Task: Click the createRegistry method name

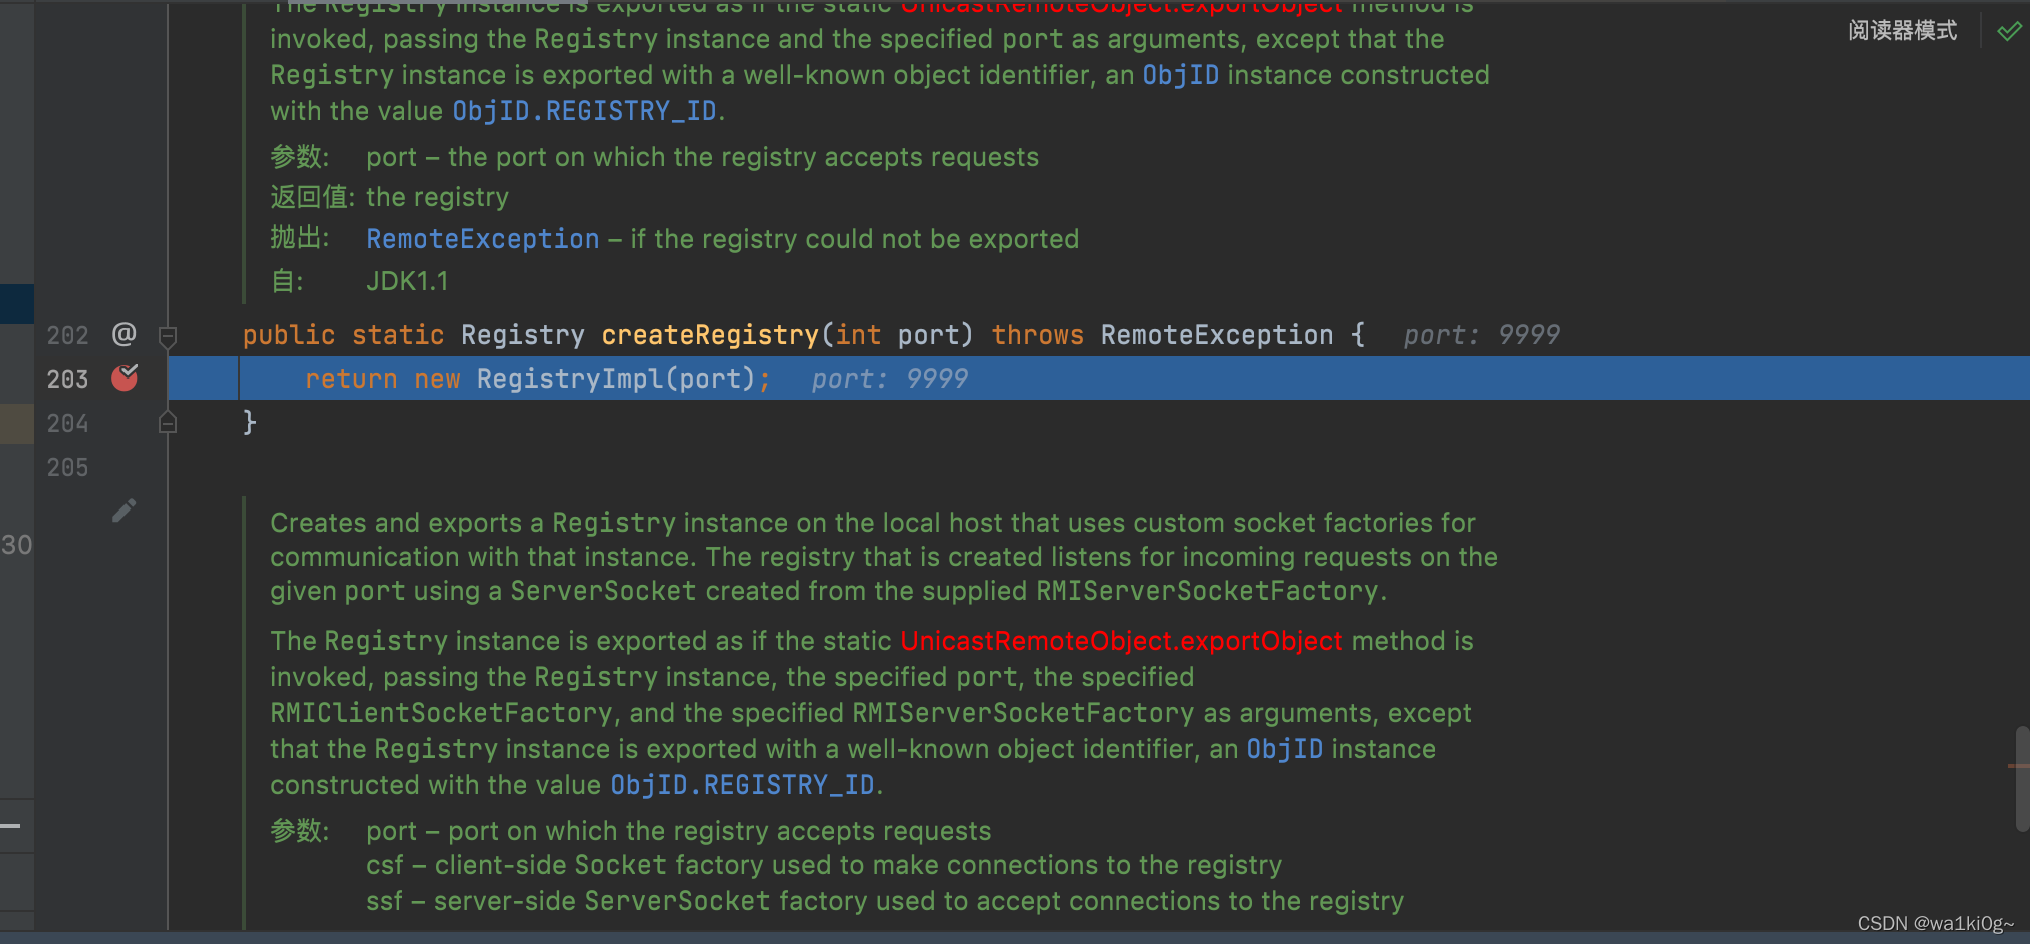Action: coord(710,335)
